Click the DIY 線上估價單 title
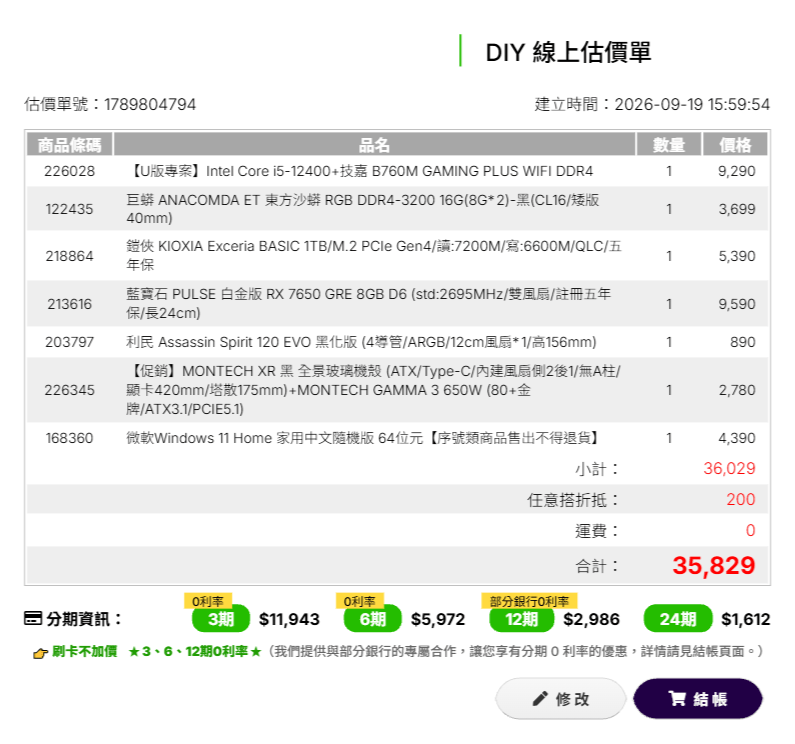This screenshot has height=744, width=795. (568, 52)
